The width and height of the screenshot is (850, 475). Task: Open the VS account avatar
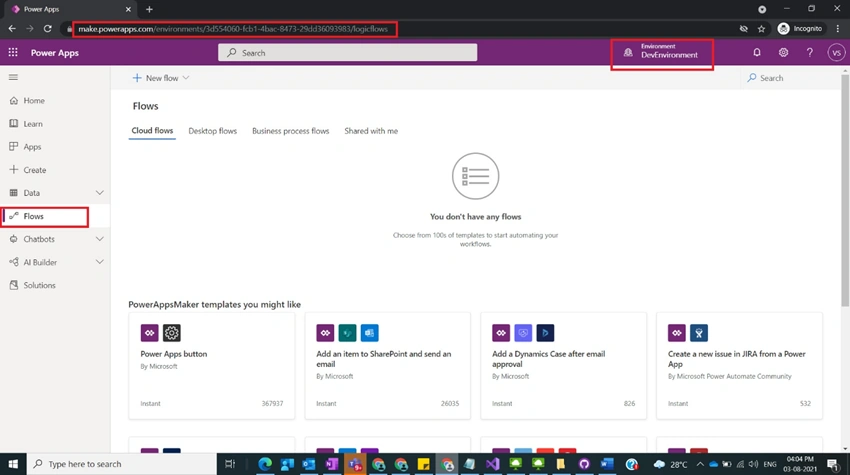click(x=836, y=53)
